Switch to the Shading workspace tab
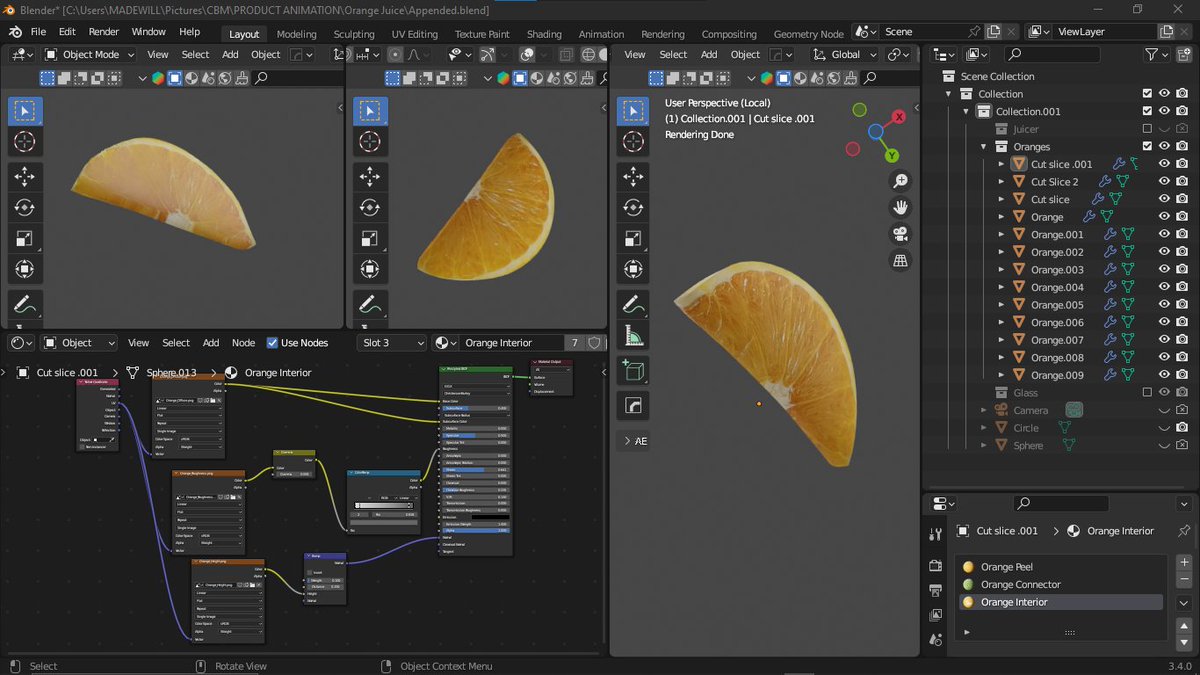Screen dimensions: 1200x675 point(544,34)
